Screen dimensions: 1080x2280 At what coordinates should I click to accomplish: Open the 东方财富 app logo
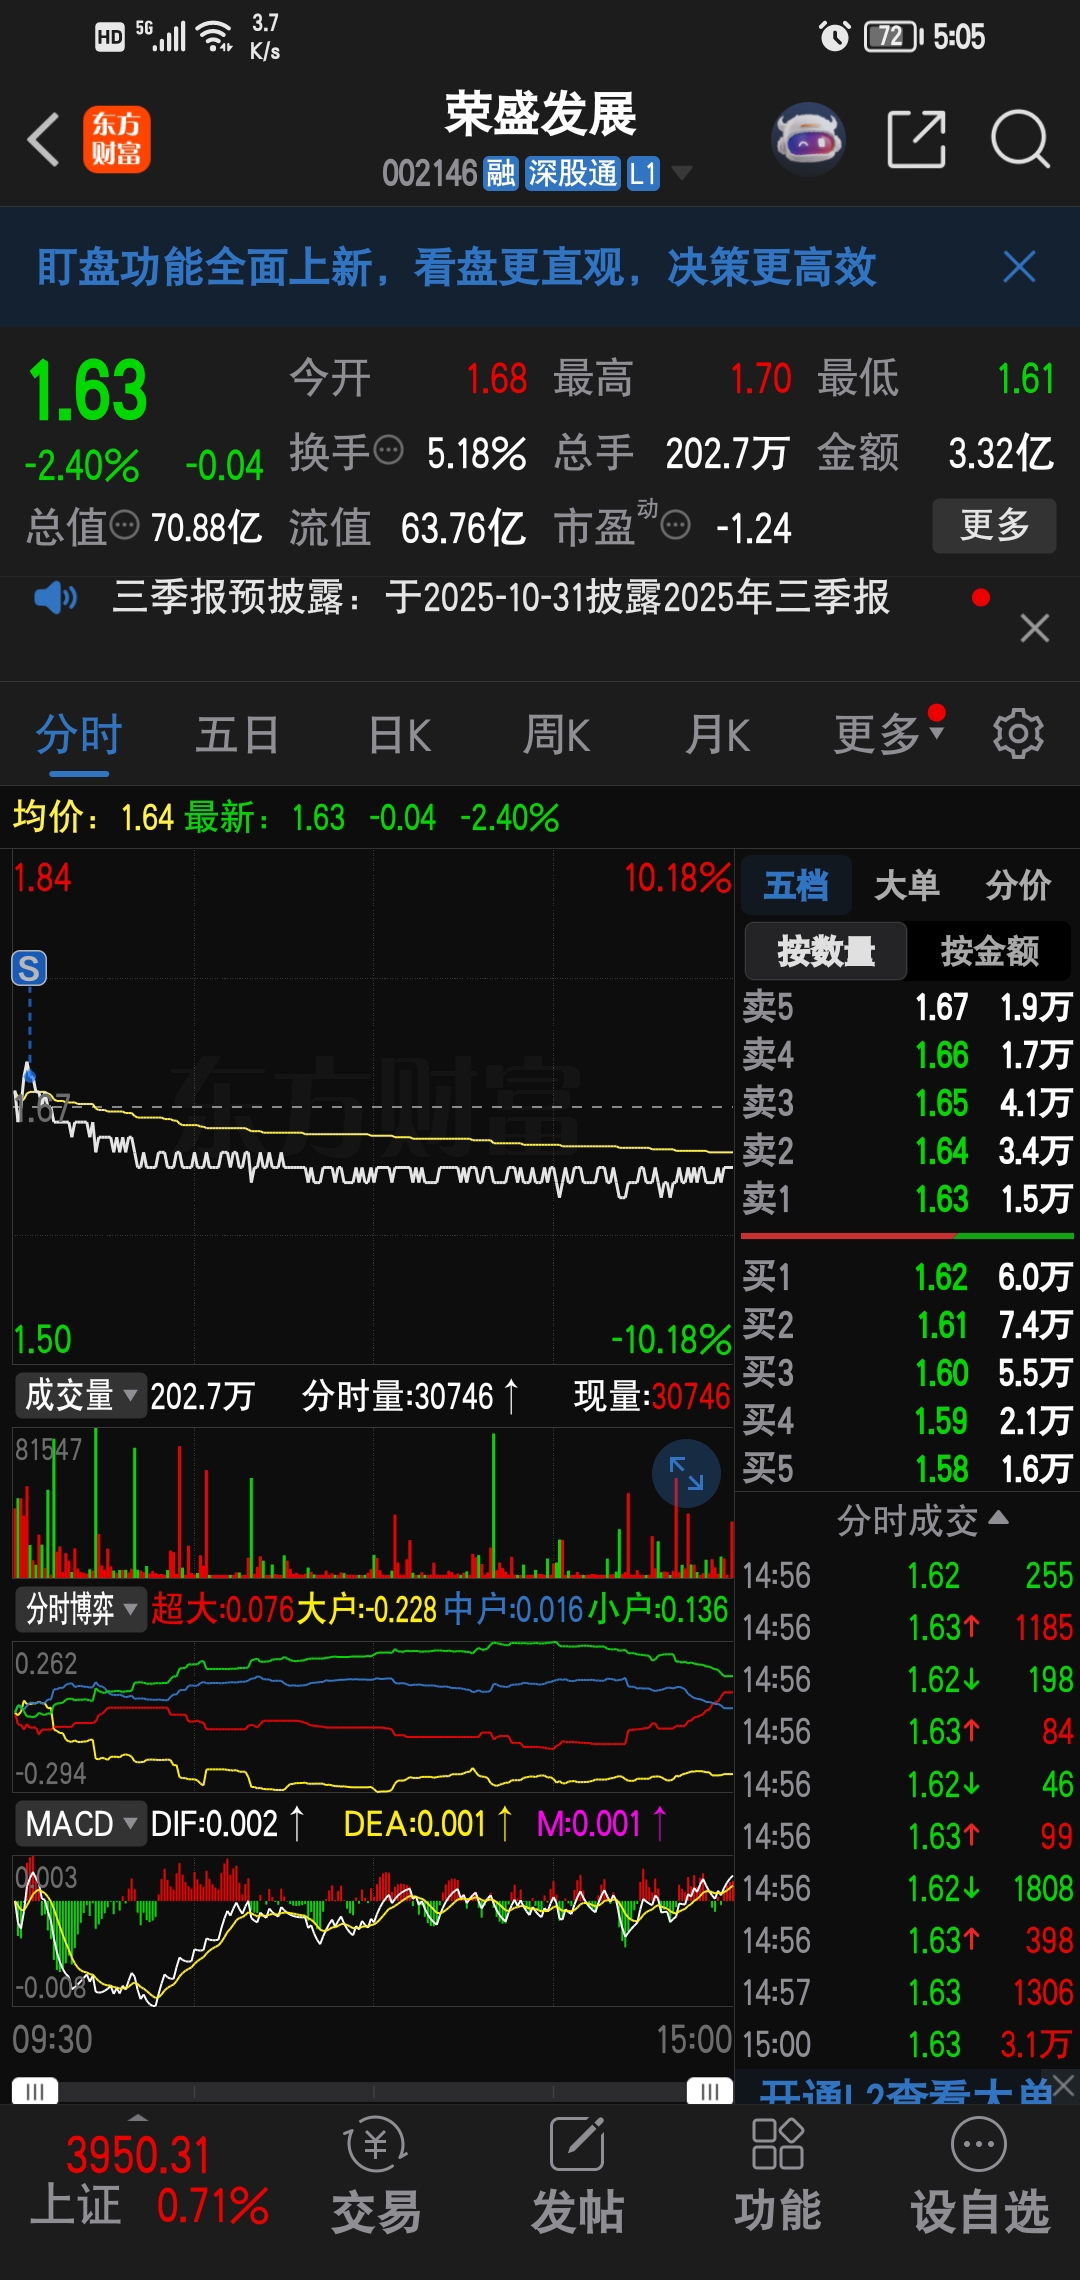117,139
